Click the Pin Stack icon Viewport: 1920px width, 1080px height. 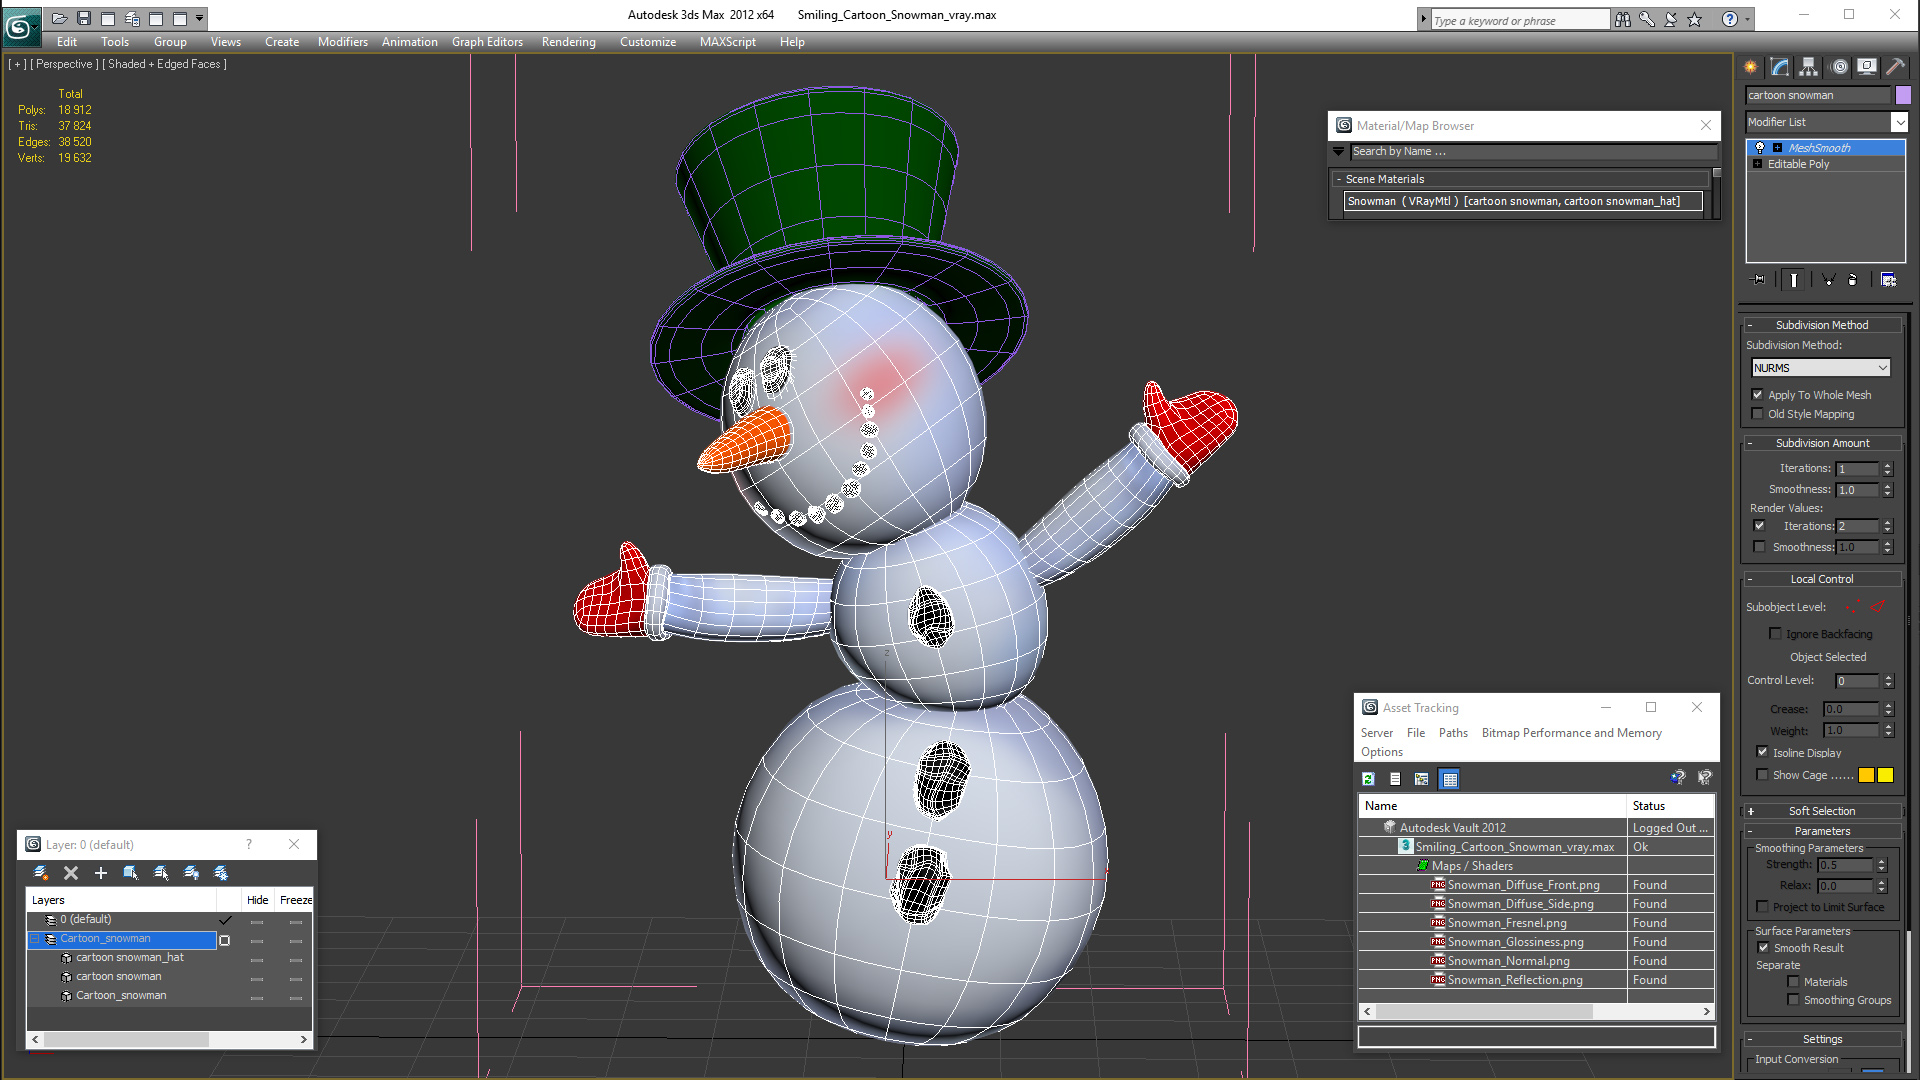[x=1760, y=280]
